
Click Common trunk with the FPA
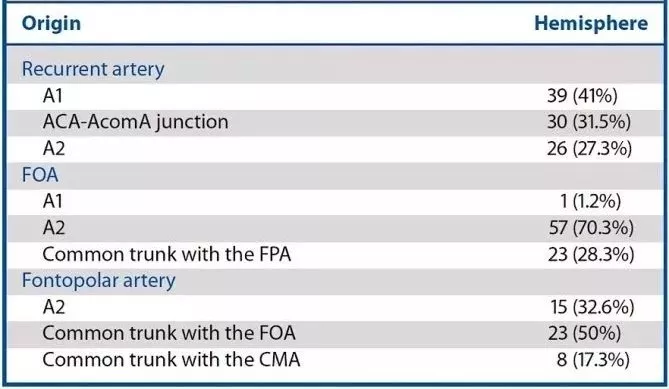coord(167,254)
